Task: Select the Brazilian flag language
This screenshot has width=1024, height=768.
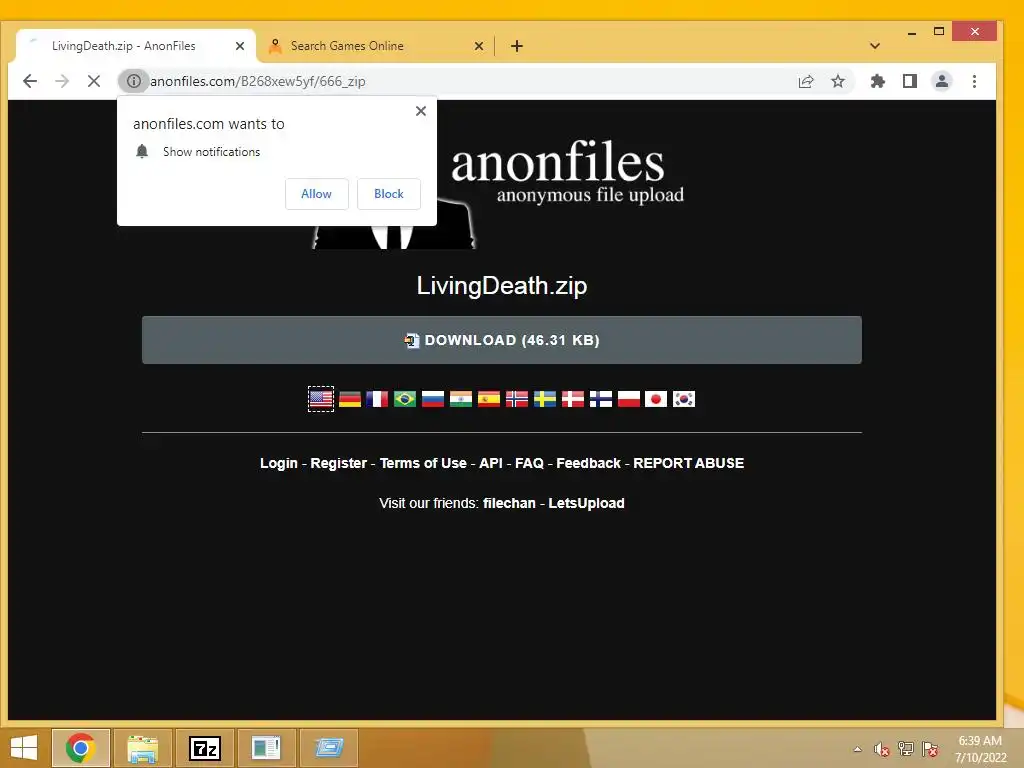Action: coord(405,399)
